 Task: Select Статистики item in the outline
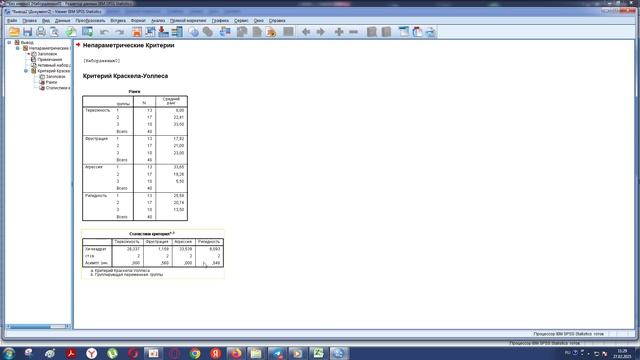(58, 88)
